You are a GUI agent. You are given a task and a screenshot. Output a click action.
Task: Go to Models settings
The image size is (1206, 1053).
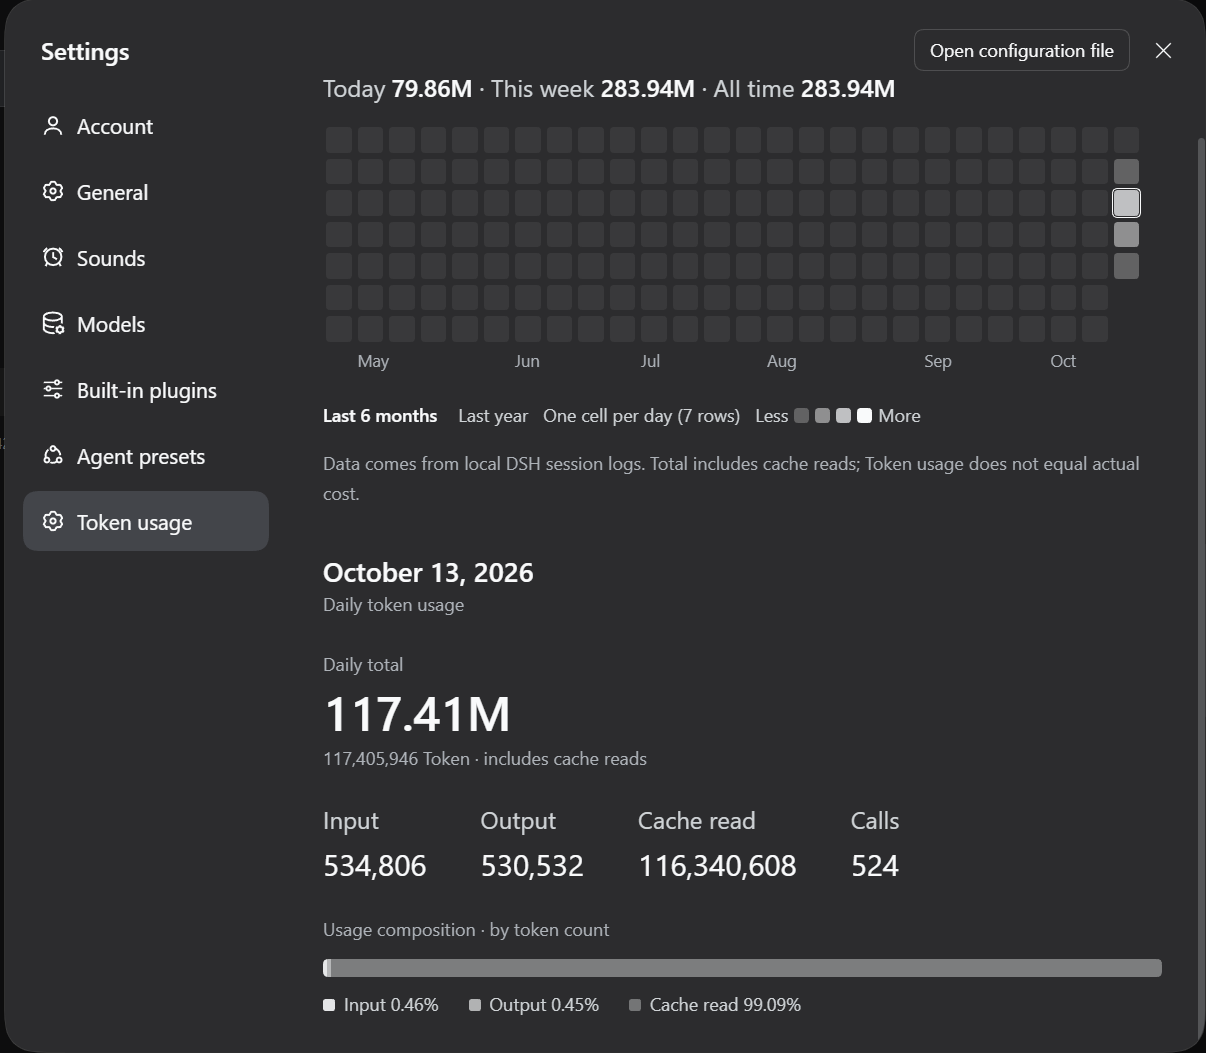(146, 324)
